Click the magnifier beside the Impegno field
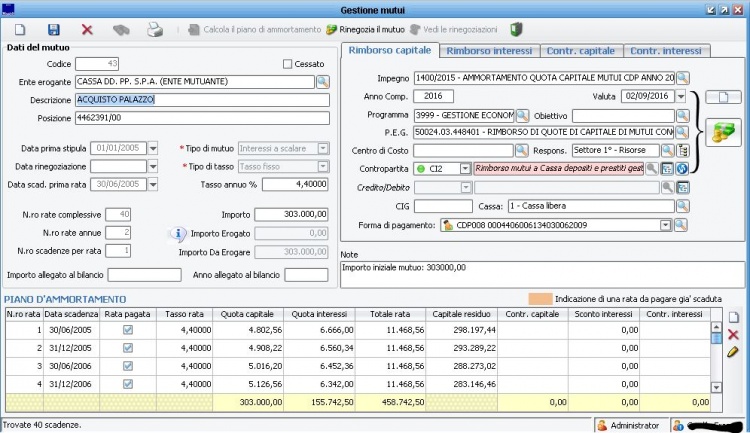Viewport: 750px width, 433px height. [x=682, y=77]
